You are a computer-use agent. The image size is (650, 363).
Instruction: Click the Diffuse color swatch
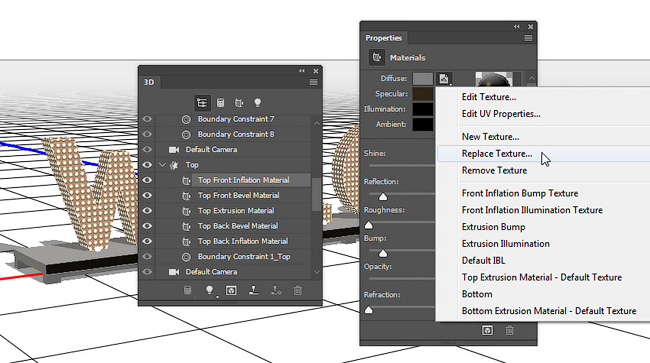point(423,79)
